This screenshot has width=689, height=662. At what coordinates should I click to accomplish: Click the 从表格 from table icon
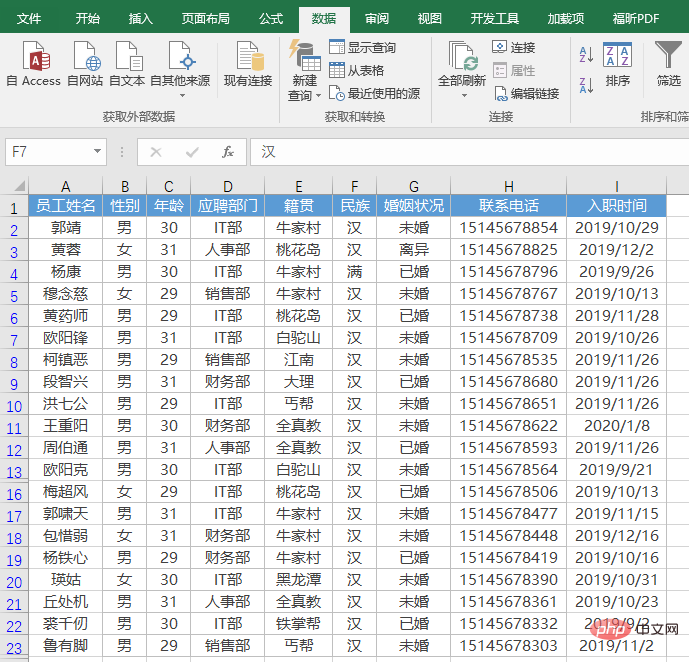(336, 70)
